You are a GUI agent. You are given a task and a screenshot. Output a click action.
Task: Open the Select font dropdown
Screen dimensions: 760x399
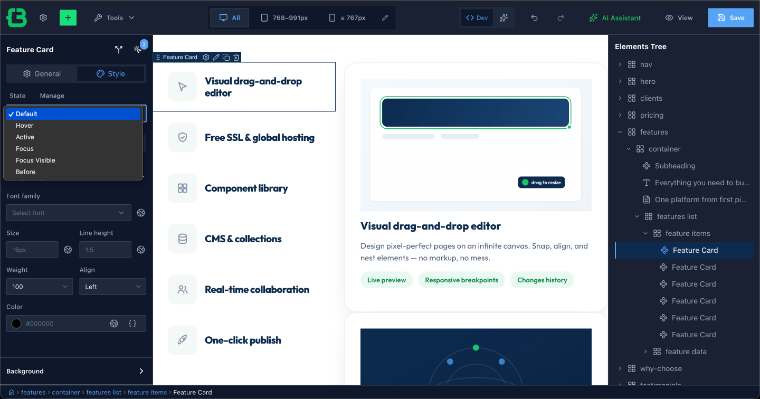pyautogui.click(x=68, y=213)
